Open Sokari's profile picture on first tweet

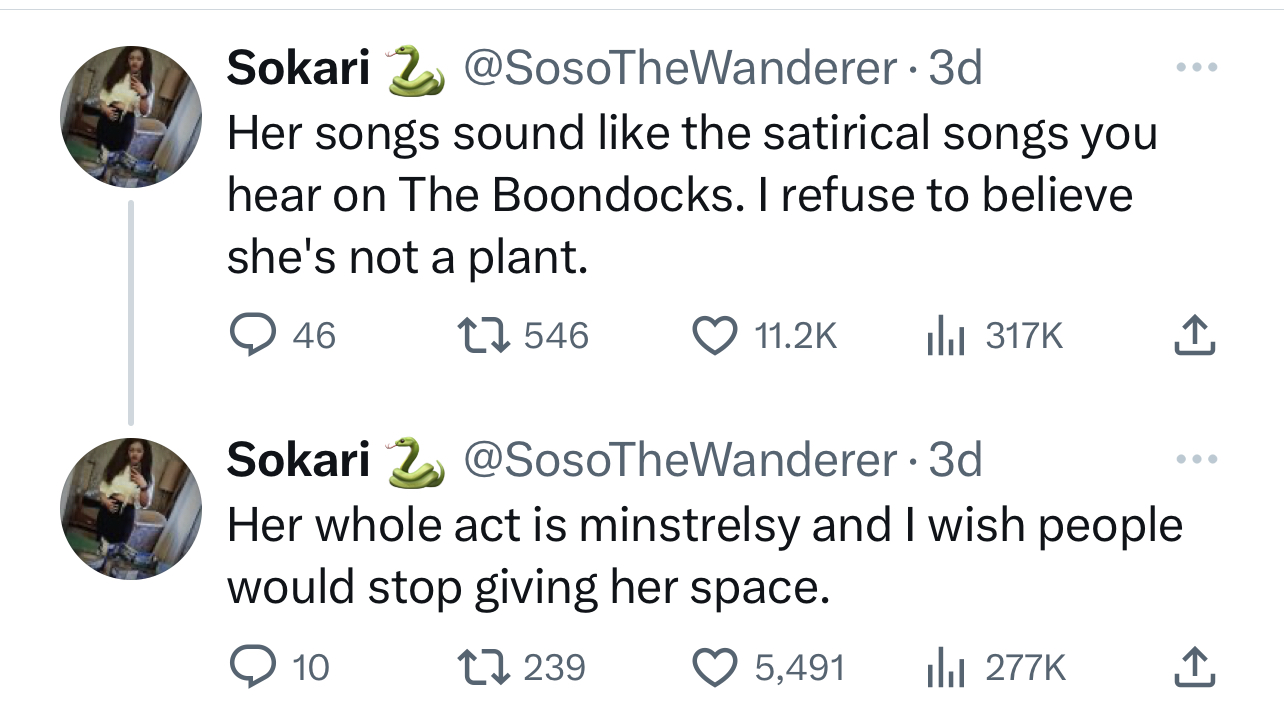pos(131,116)
